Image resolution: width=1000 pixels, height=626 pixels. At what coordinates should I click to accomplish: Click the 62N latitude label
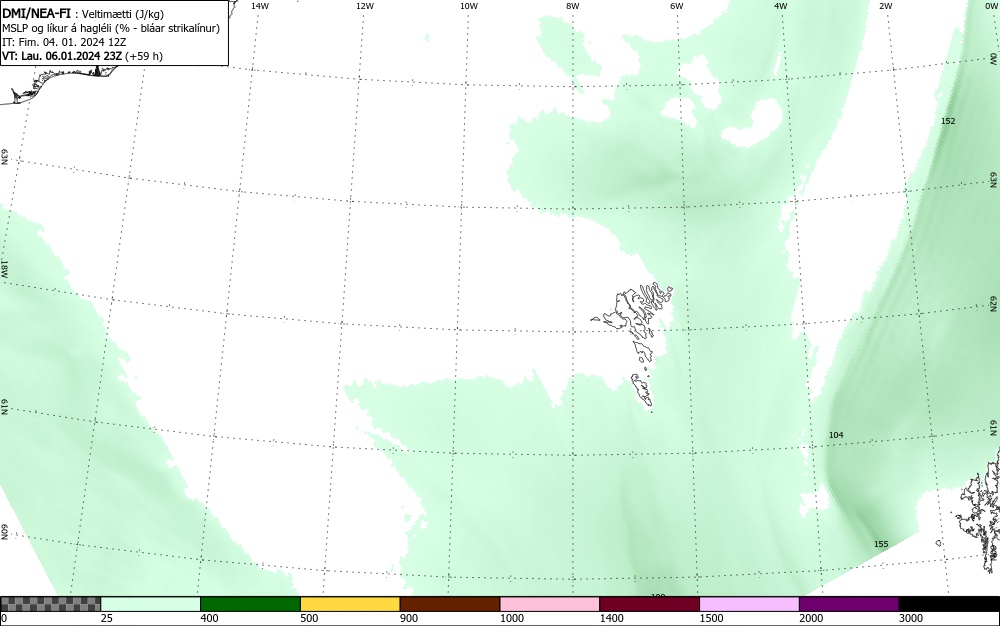994,304
